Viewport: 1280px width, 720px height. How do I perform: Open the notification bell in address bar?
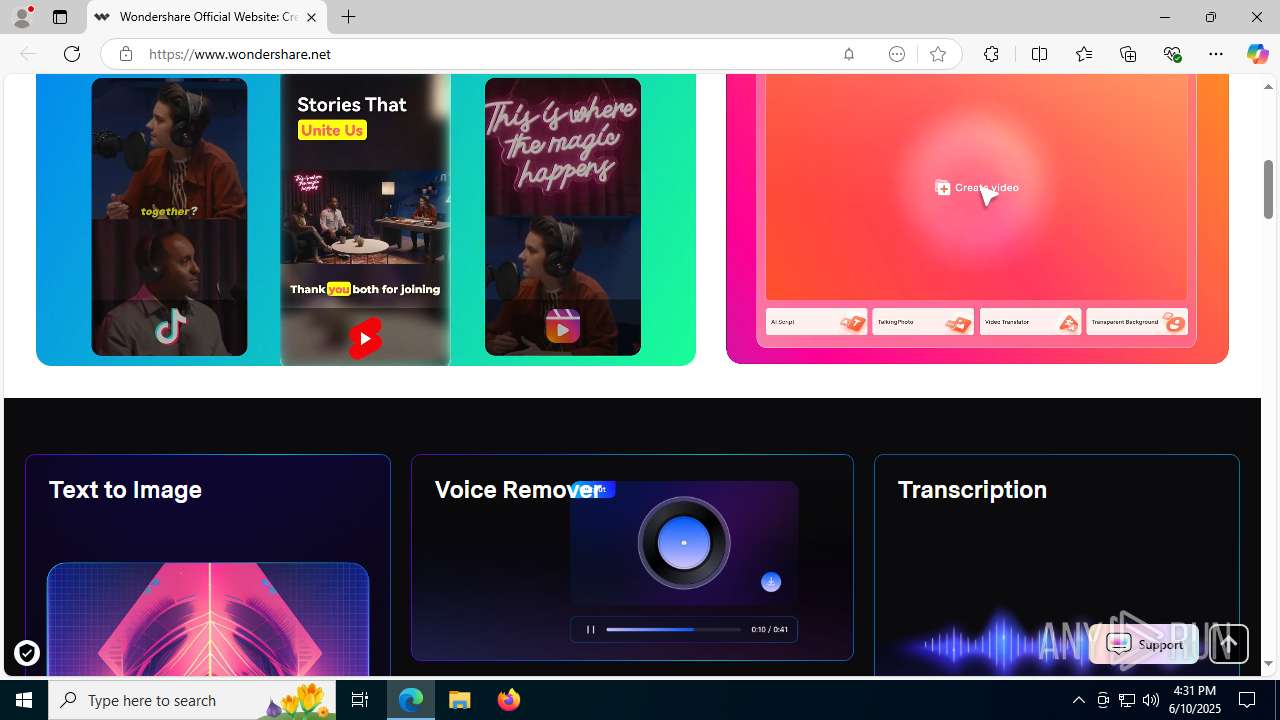tap(849, 54)
